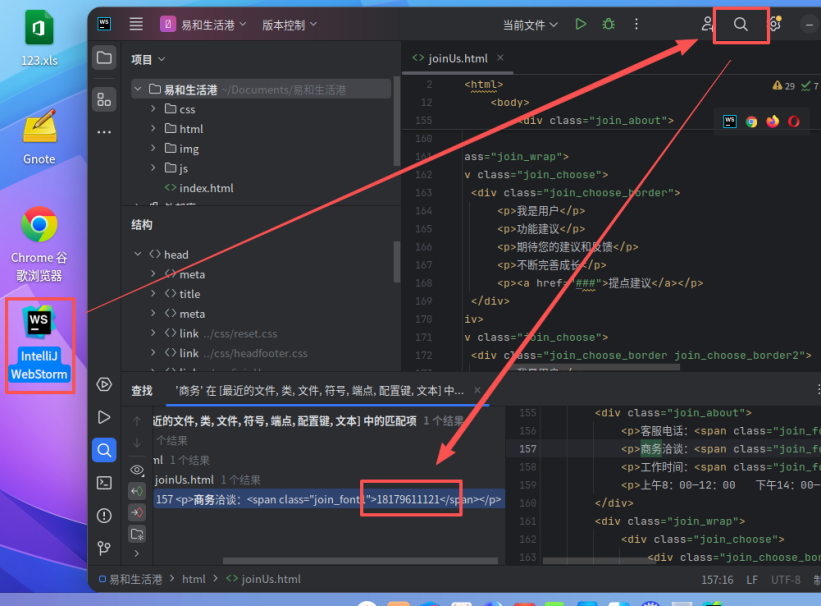The height and width of the screenshot is (606, 821).
Task: Expand the js folder
Action: [153, 168]
